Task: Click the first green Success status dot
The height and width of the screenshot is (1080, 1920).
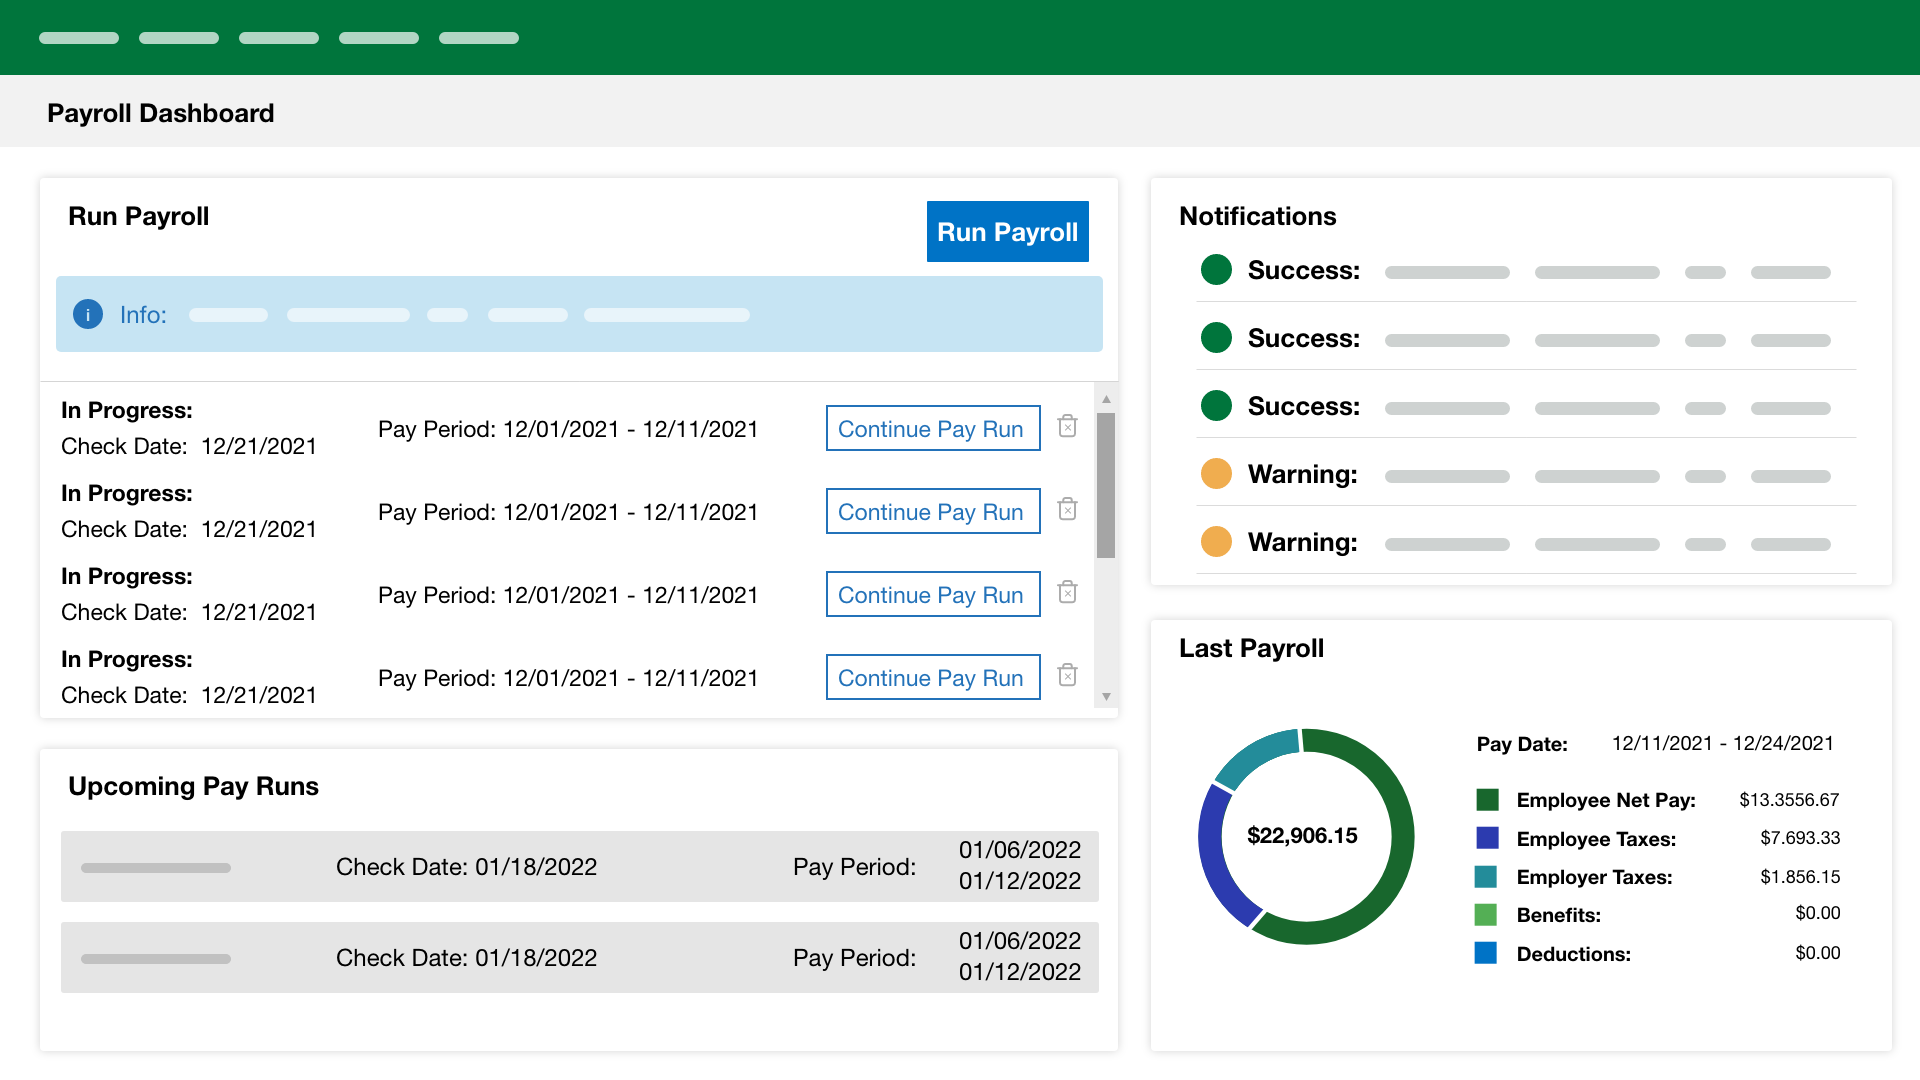Action: tap(1216, 270)
